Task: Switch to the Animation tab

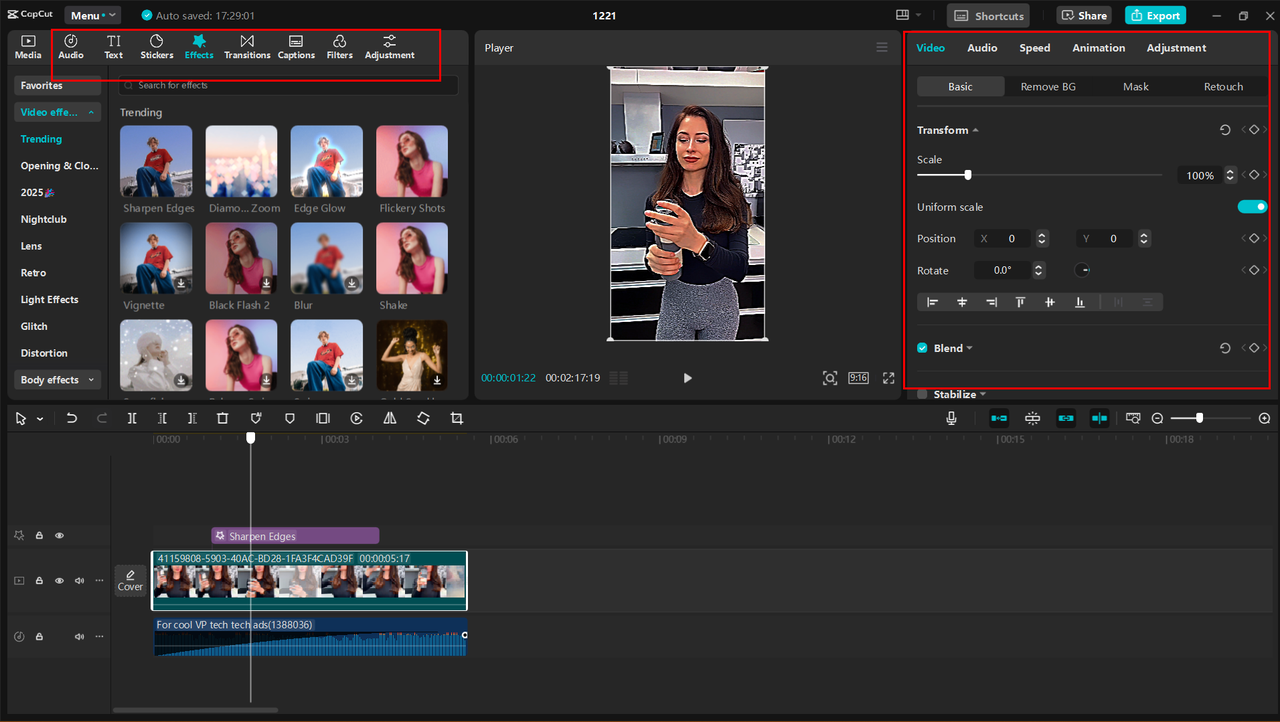Action: (x=1098, y=47)
